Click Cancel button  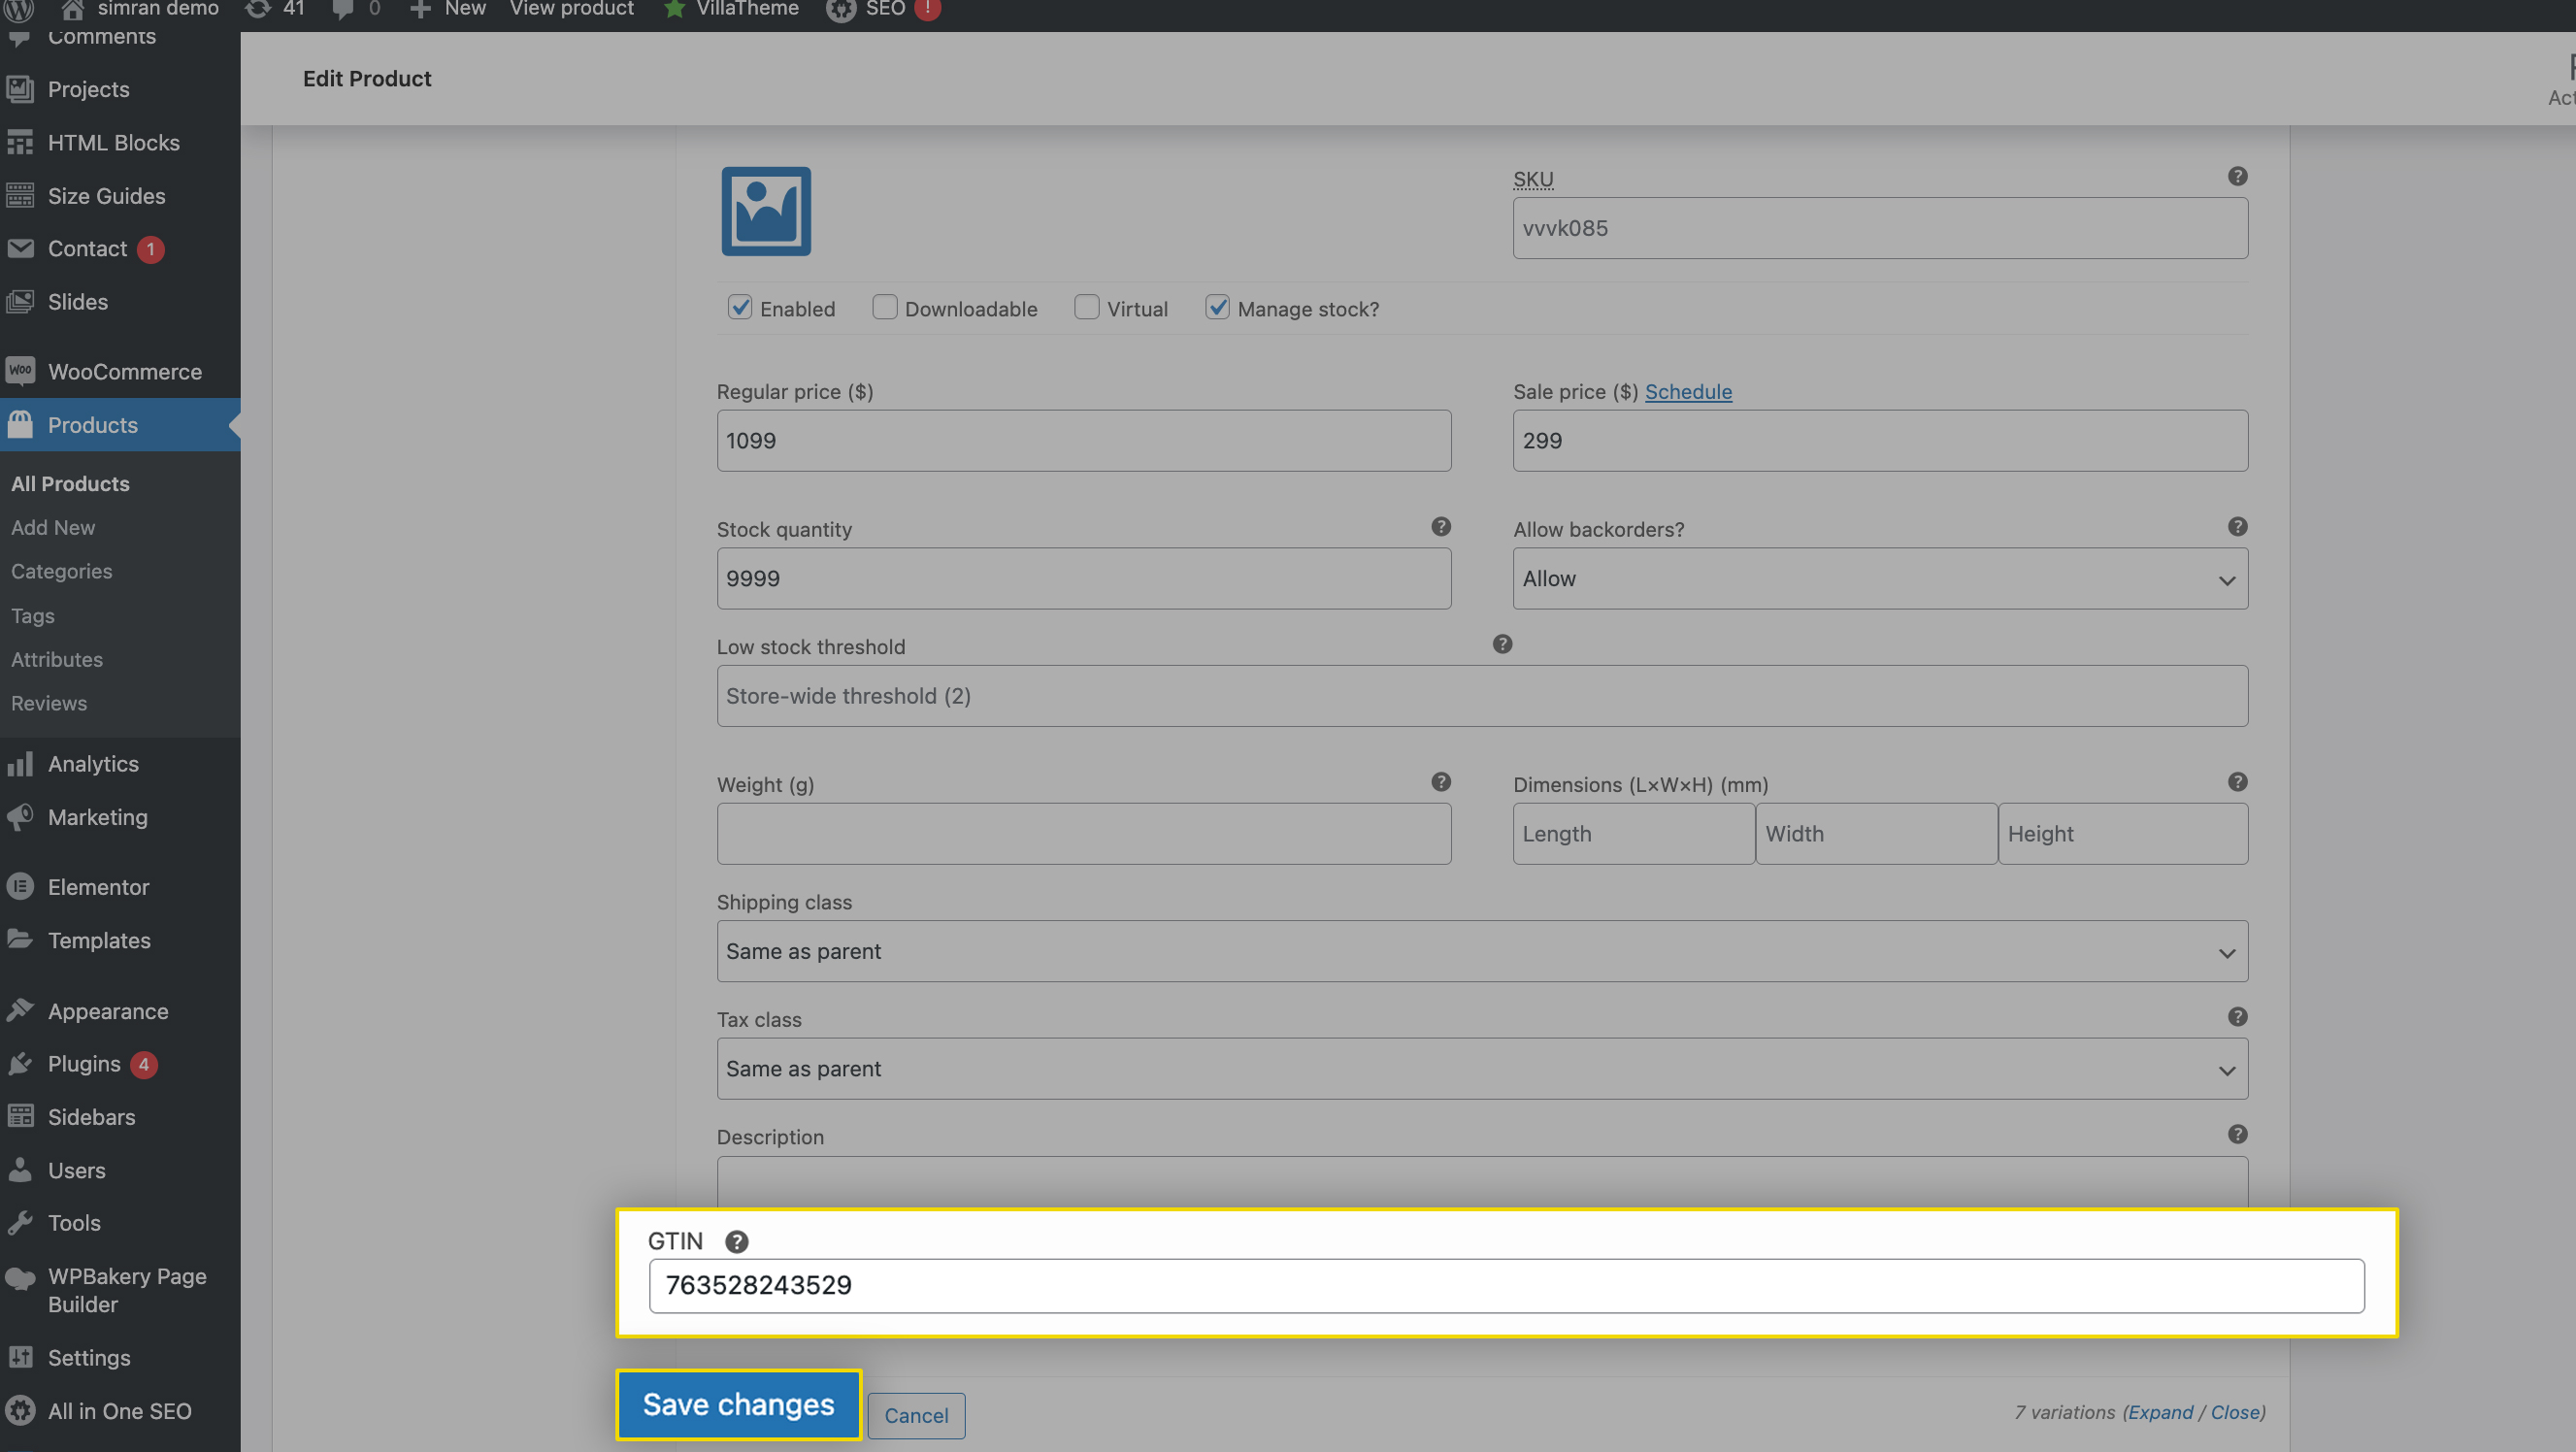[x=916, y=1416]
